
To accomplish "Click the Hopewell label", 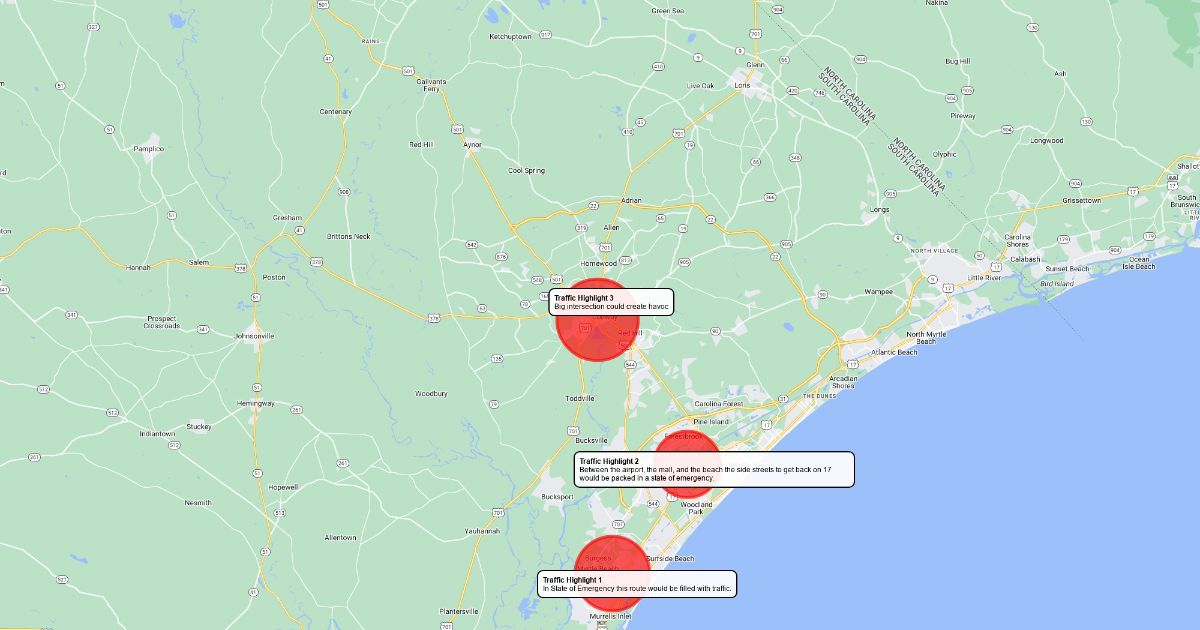I will 283,487.
